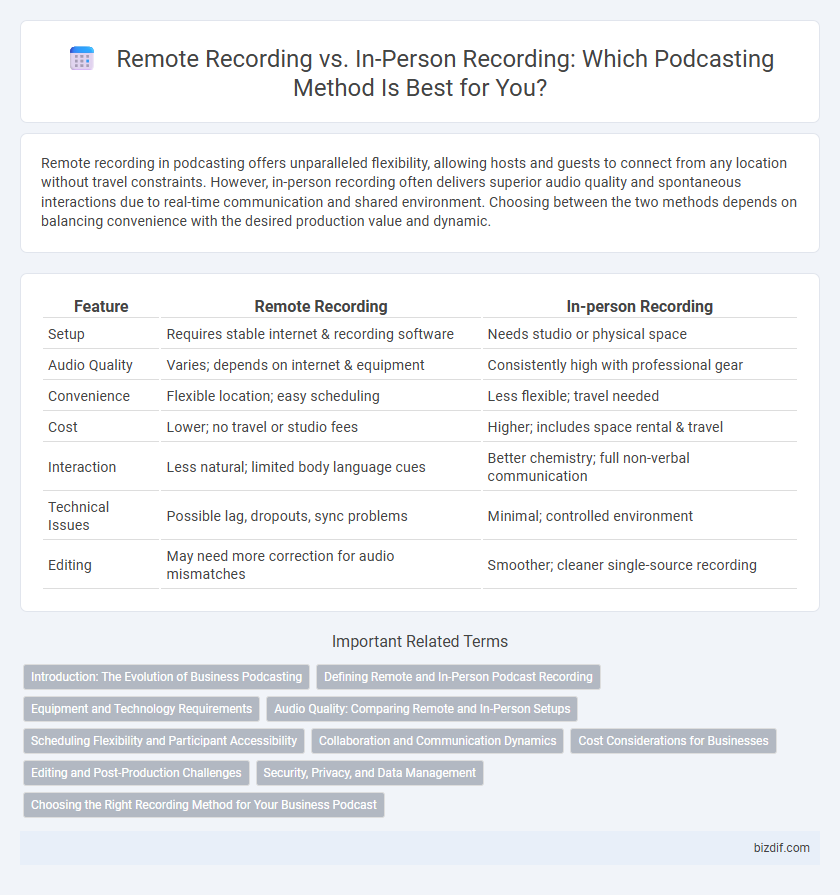Select the 'Cost' row label

pos(63,426)
